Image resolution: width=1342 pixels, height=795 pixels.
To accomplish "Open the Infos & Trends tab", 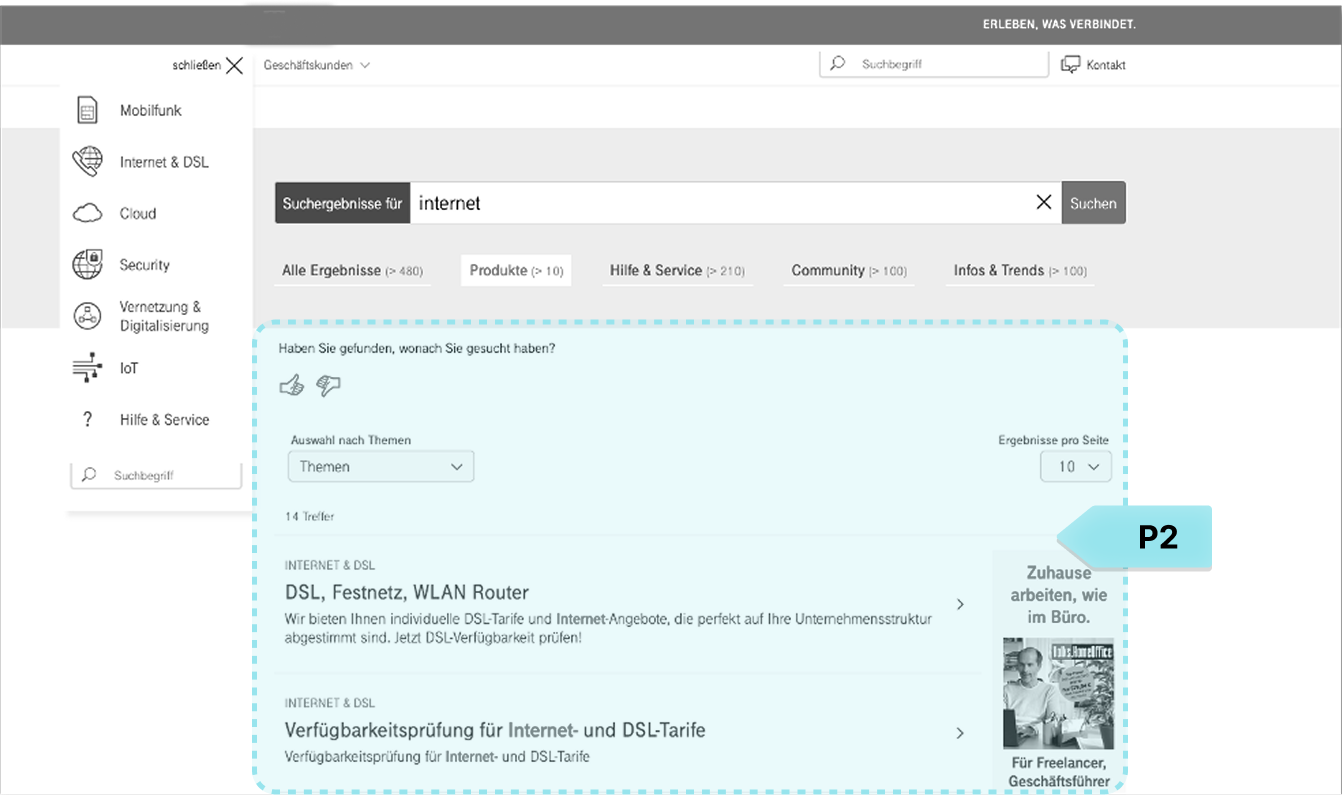I will 1020,271.
